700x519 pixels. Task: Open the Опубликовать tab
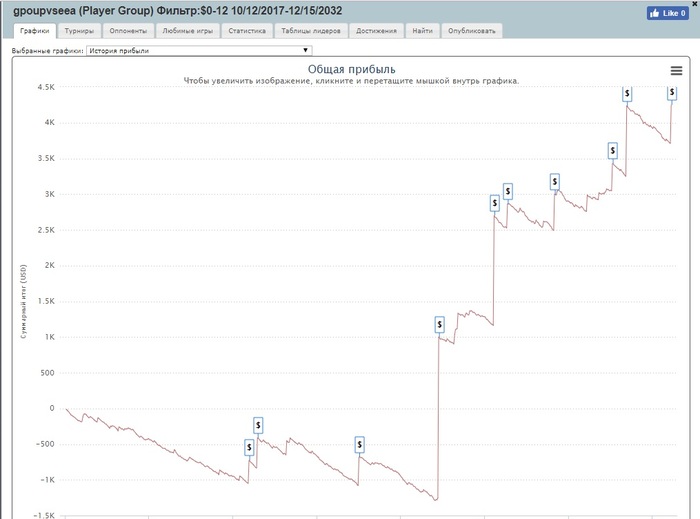point(472,31)
